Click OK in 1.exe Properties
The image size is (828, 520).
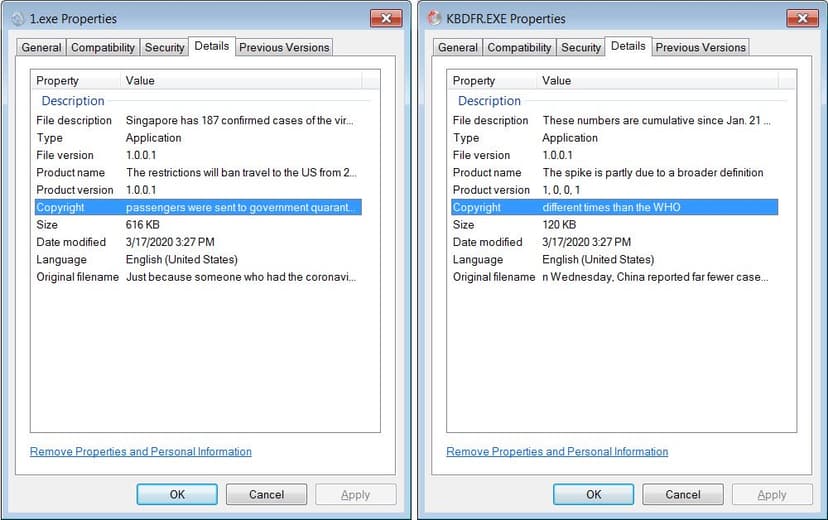click(177, 495)
